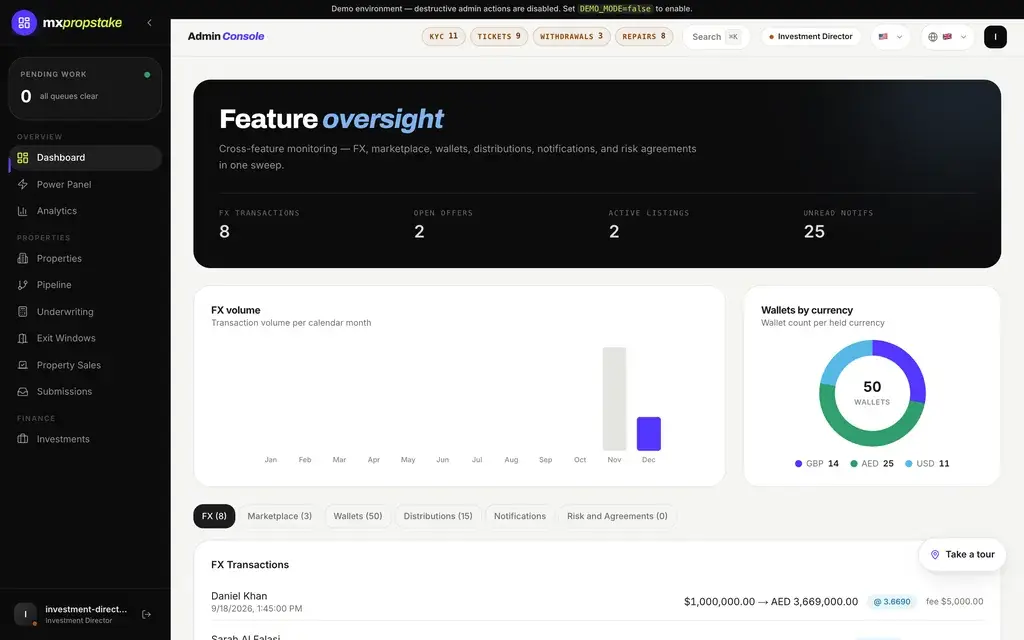Click the December bar in FX volume chart
This screenshot has width=1024, height=640.
point(648,434)
